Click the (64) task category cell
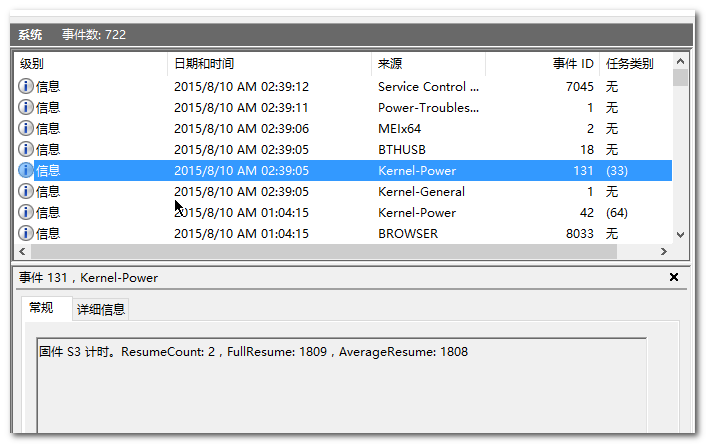The height and width of the screenshot is (444, 706). click(616, 213)
